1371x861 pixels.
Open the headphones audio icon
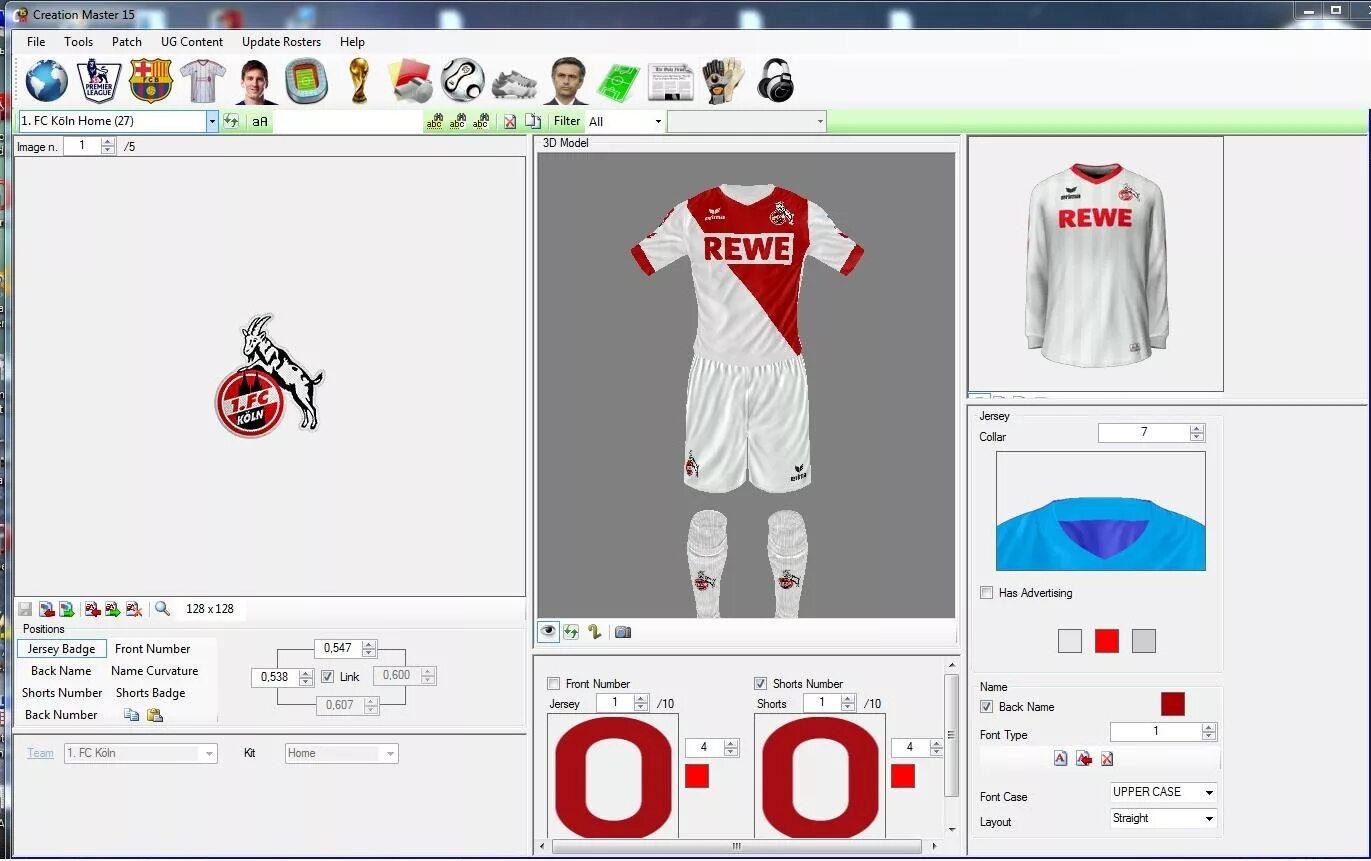click(776, 81)
